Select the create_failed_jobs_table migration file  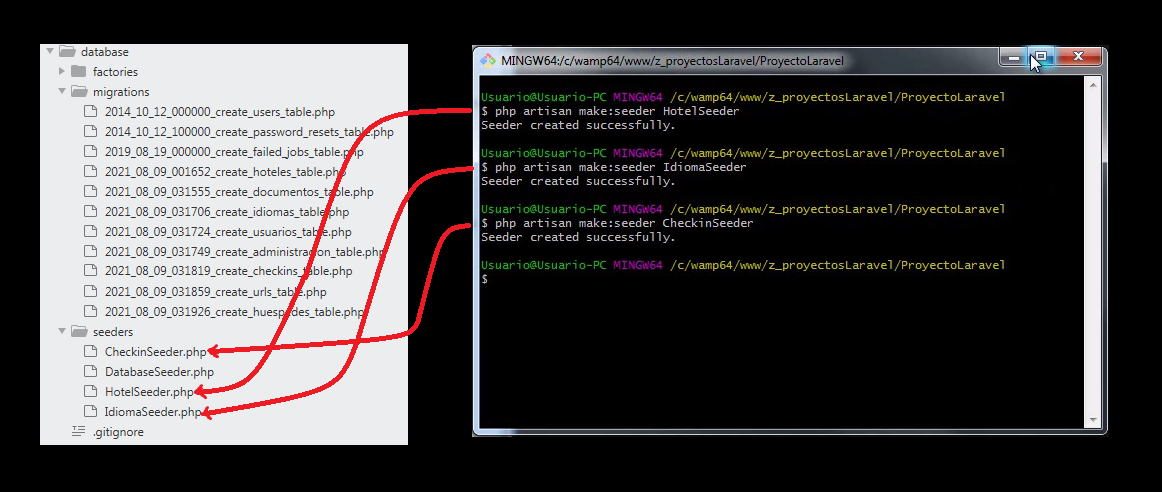click(x=233, y=152)
